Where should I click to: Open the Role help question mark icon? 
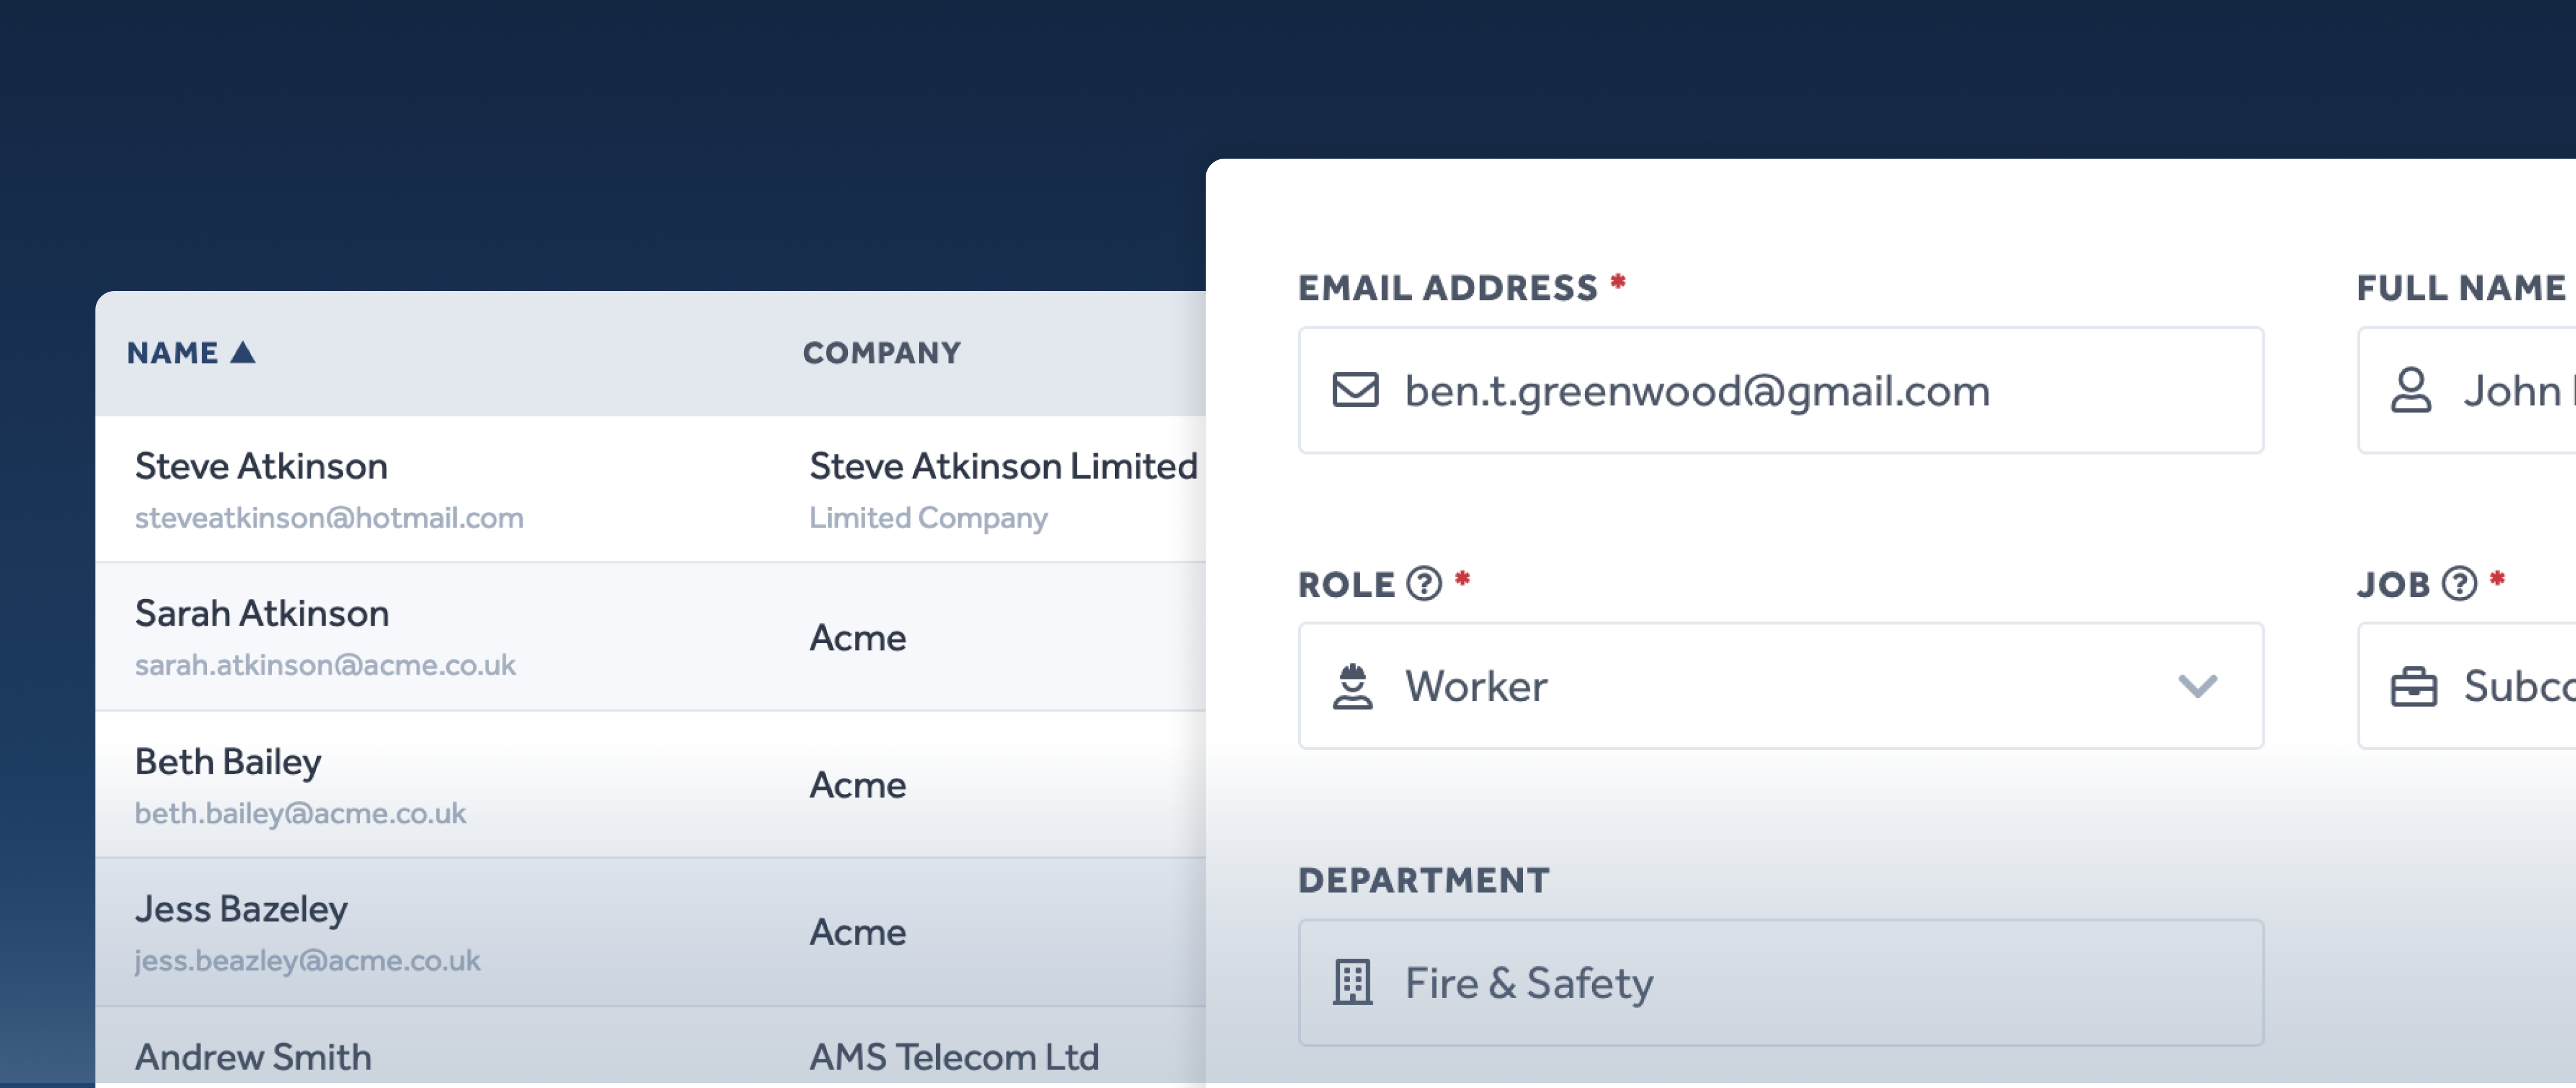tap(1424, 583)
